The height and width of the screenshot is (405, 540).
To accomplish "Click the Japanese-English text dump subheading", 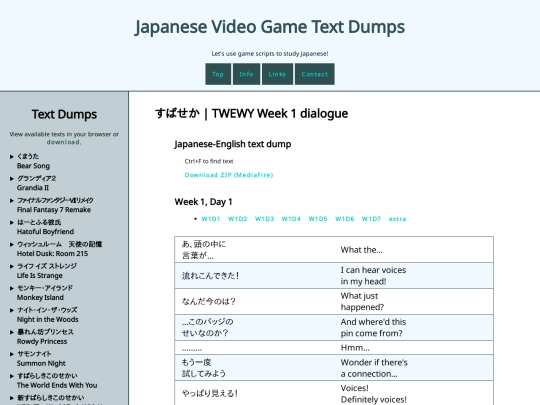I will tap(233, 144).
